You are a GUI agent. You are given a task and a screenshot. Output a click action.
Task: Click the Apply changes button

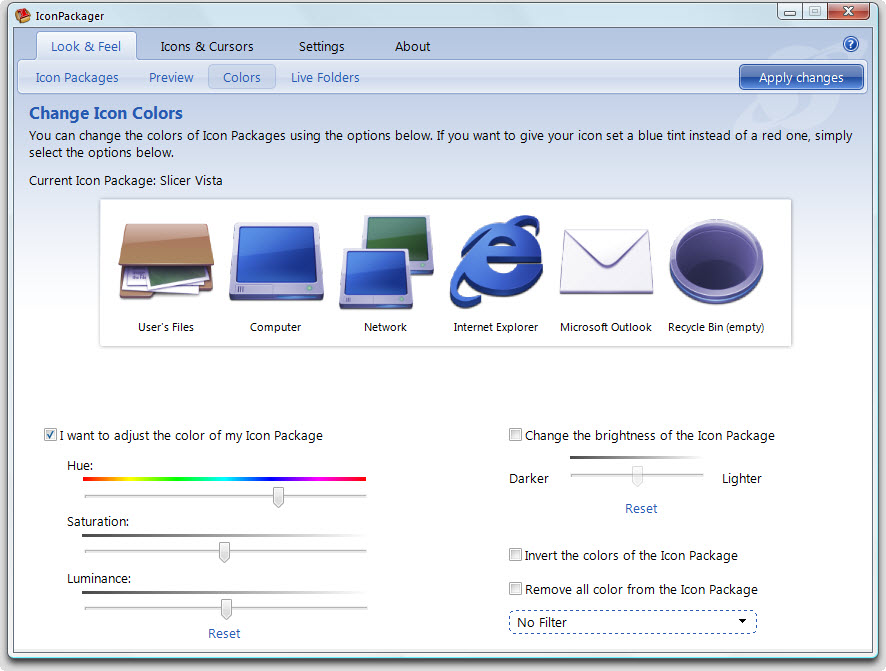point(801,77)
